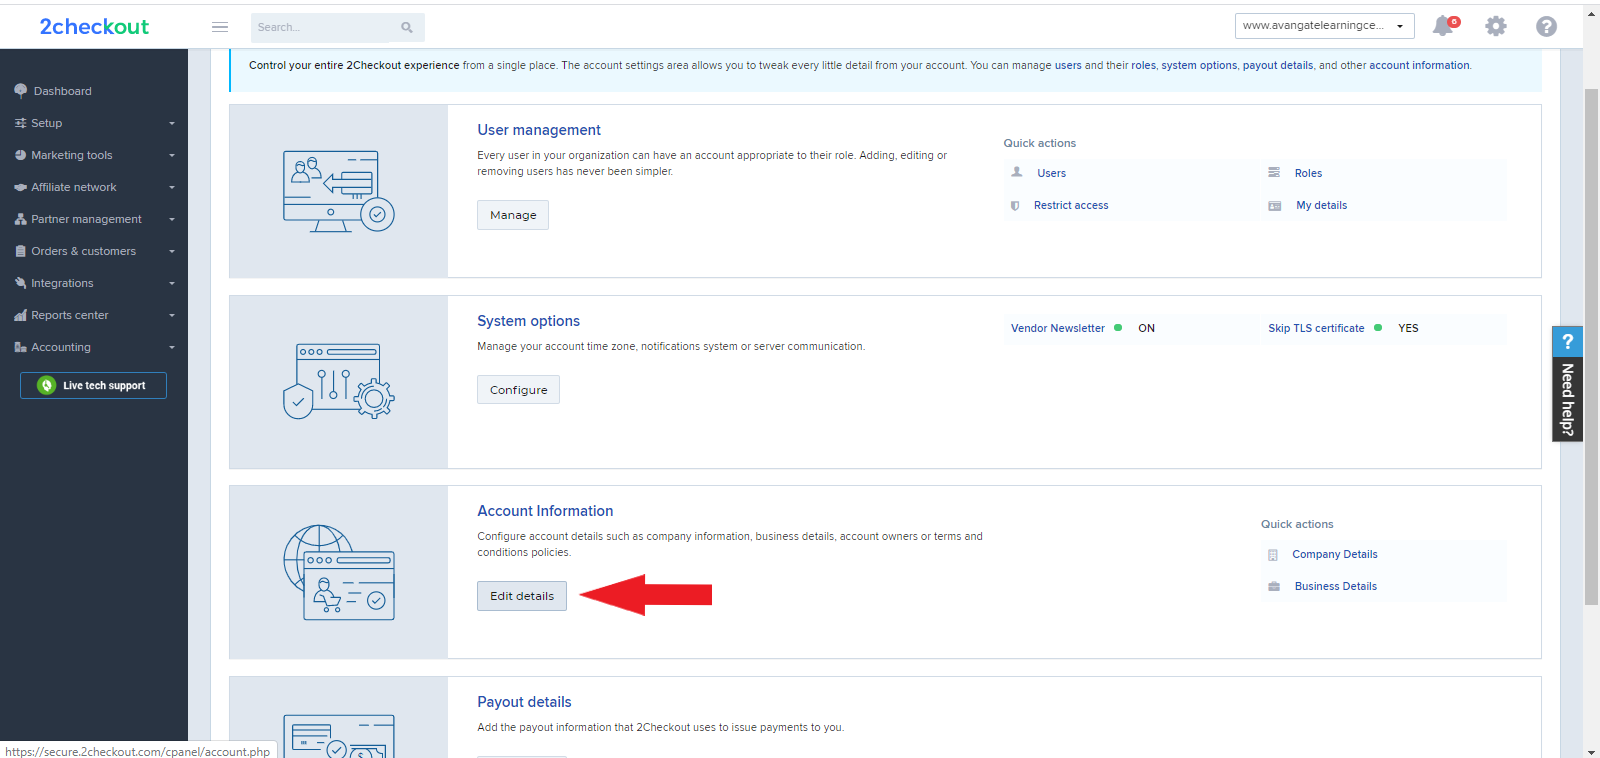This screenshot has height=758, width=1600.
Task: Open the notifications bell
Action: [x=1443, y=26]
